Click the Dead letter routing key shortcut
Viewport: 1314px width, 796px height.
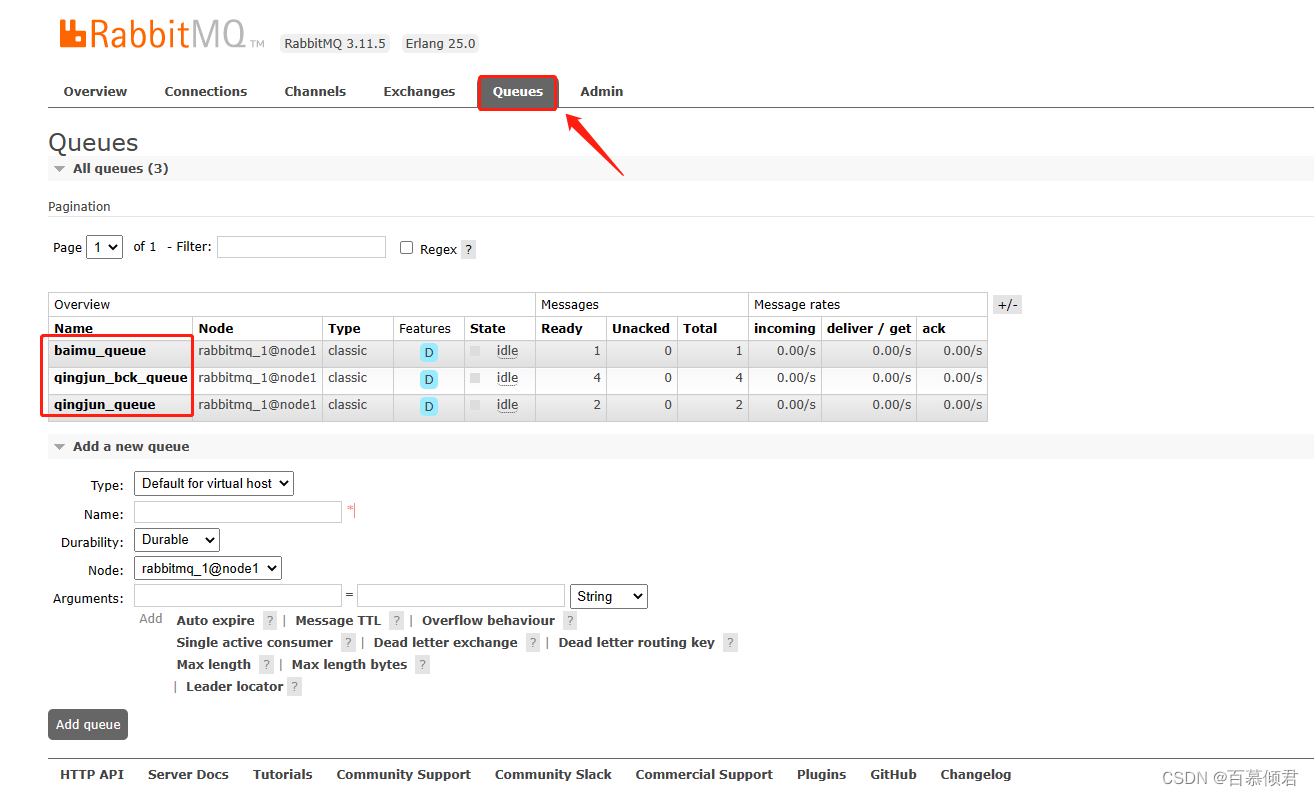(637, 643)
